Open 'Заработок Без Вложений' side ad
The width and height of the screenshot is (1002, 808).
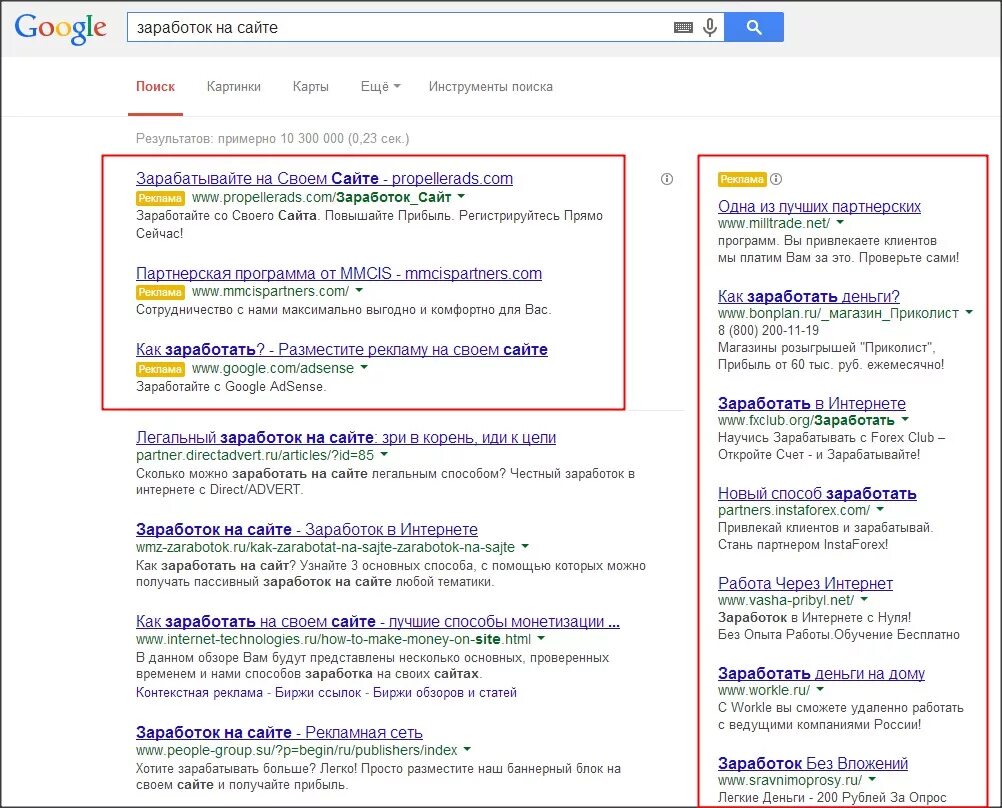(813, 764)
